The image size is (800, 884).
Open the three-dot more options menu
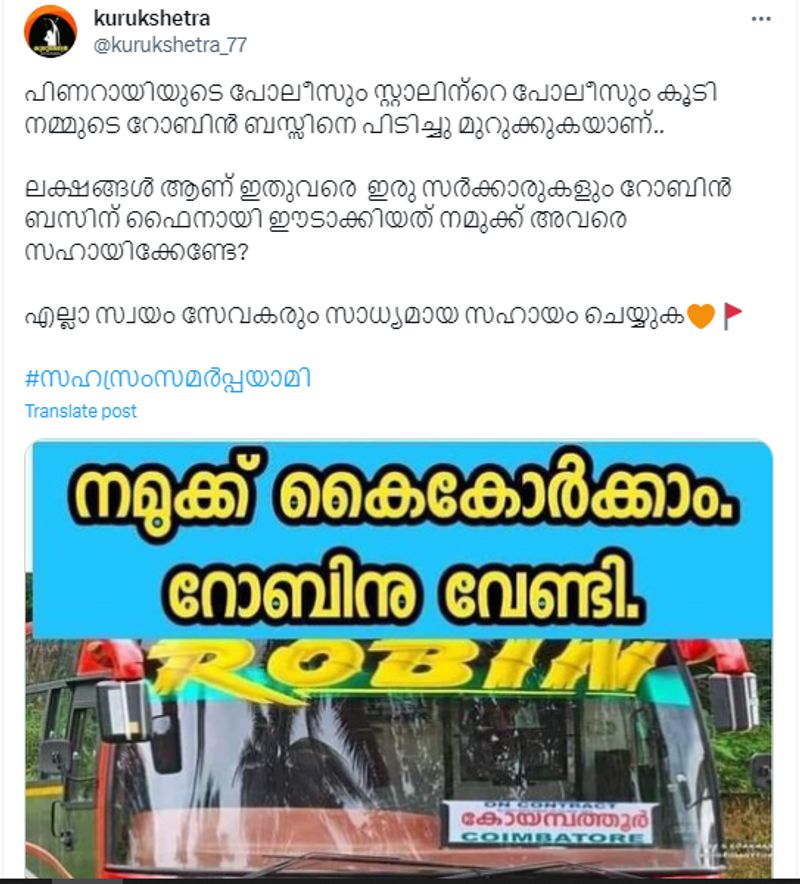pos(761,19)
